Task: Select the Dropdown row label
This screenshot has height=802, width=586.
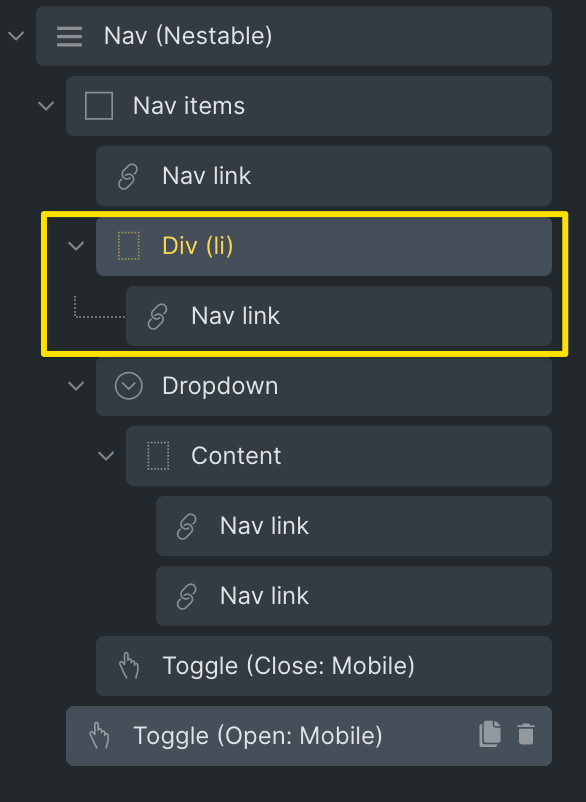Action: tap(220, 386)
